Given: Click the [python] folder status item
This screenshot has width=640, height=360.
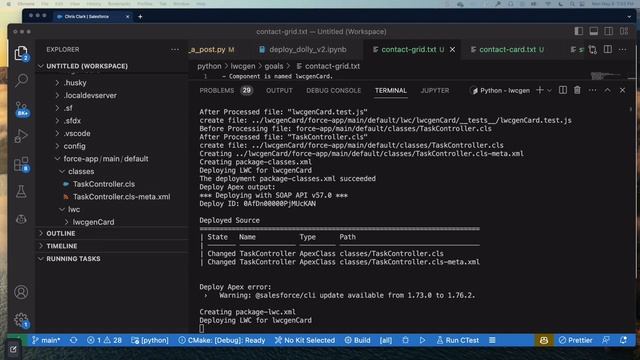Looking at the screenshot, I should coord(150,340).
